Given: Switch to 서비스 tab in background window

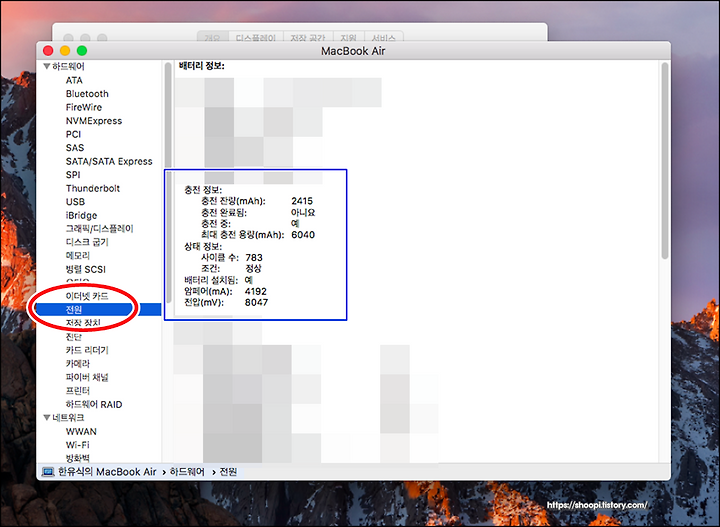Looking at the screenshot, I should pos(383,37).
